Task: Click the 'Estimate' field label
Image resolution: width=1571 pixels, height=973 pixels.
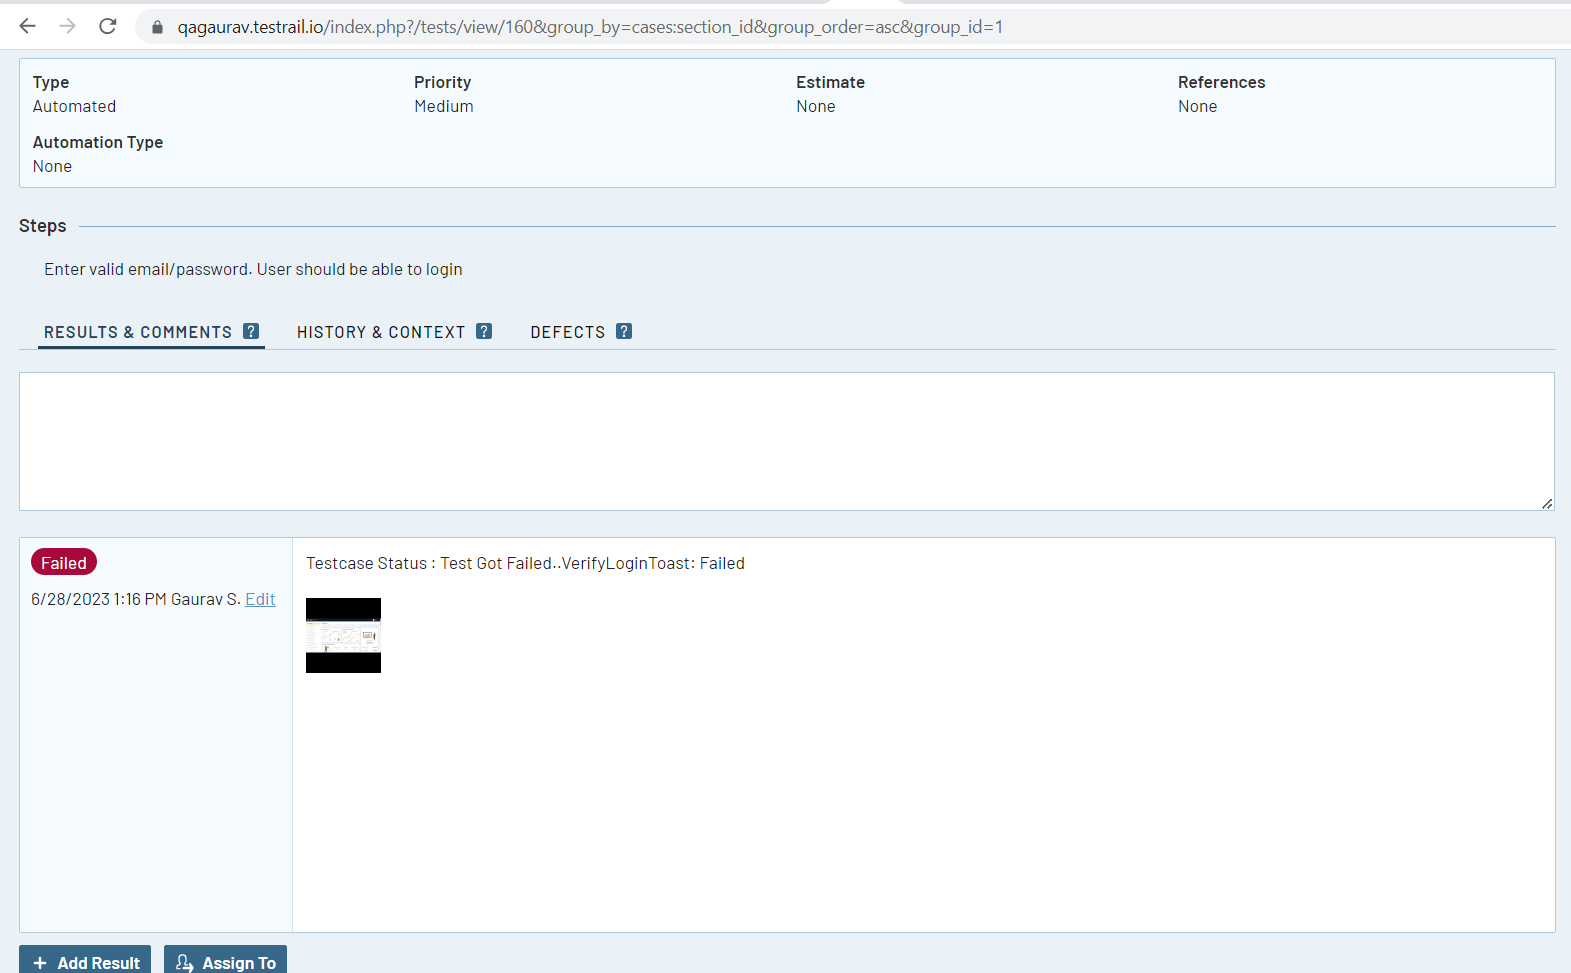Action: pos(831,82)
